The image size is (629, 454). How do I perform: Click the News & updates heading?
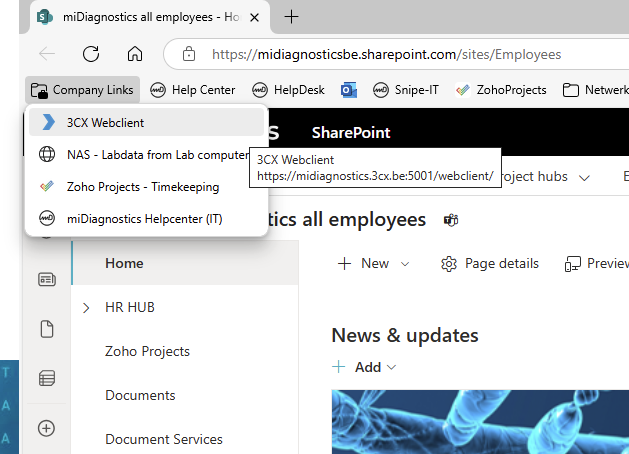click(x=405, y=335)
